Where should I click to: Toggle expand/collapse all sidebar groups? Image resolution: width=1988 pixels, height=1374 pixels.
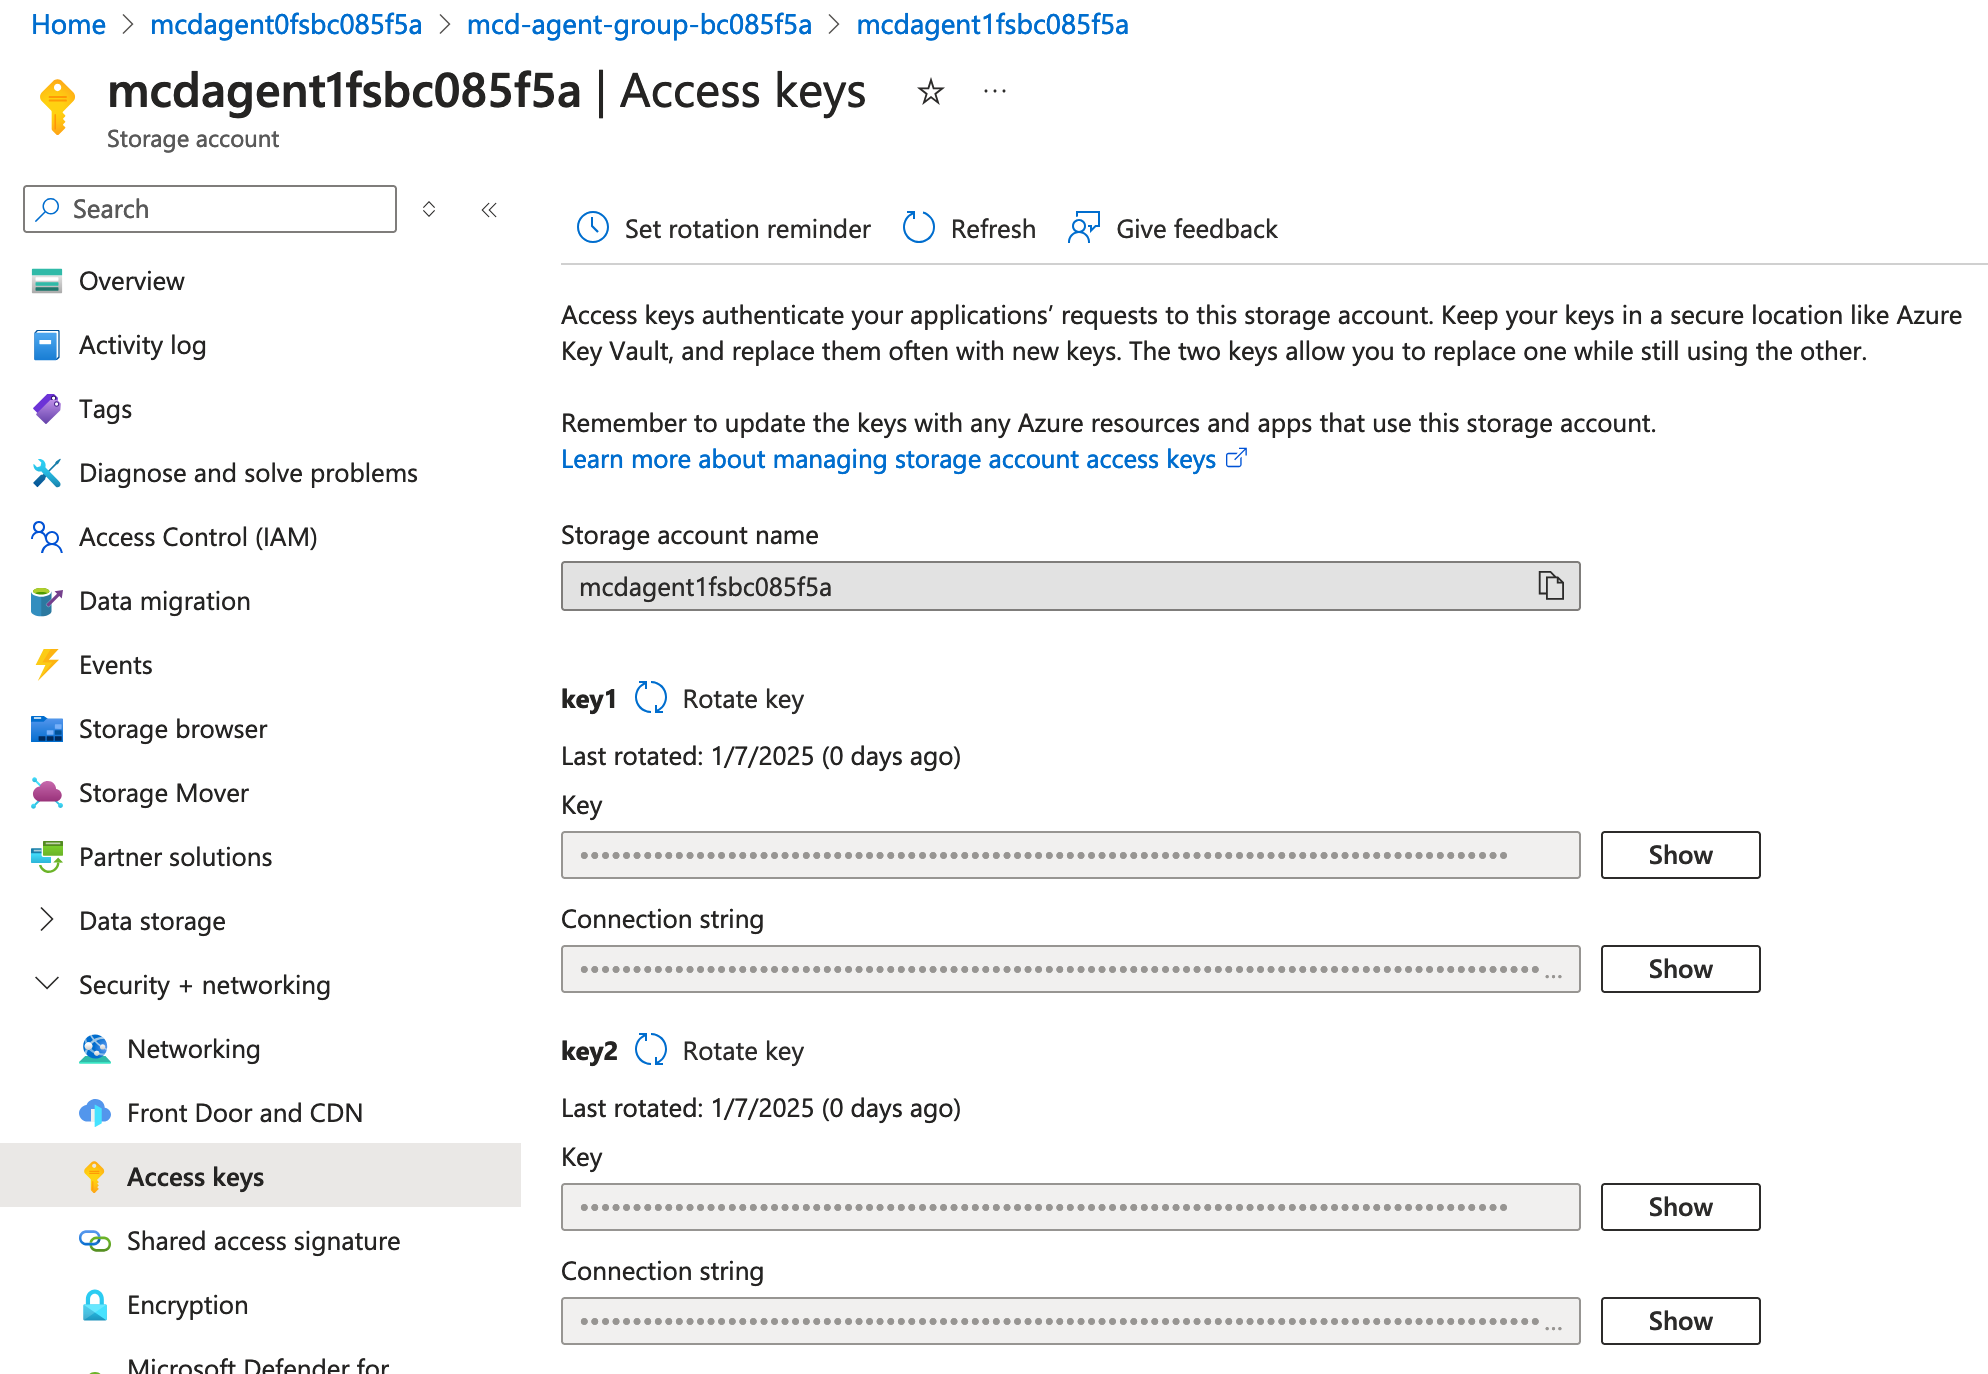click(x=429, y=209)
